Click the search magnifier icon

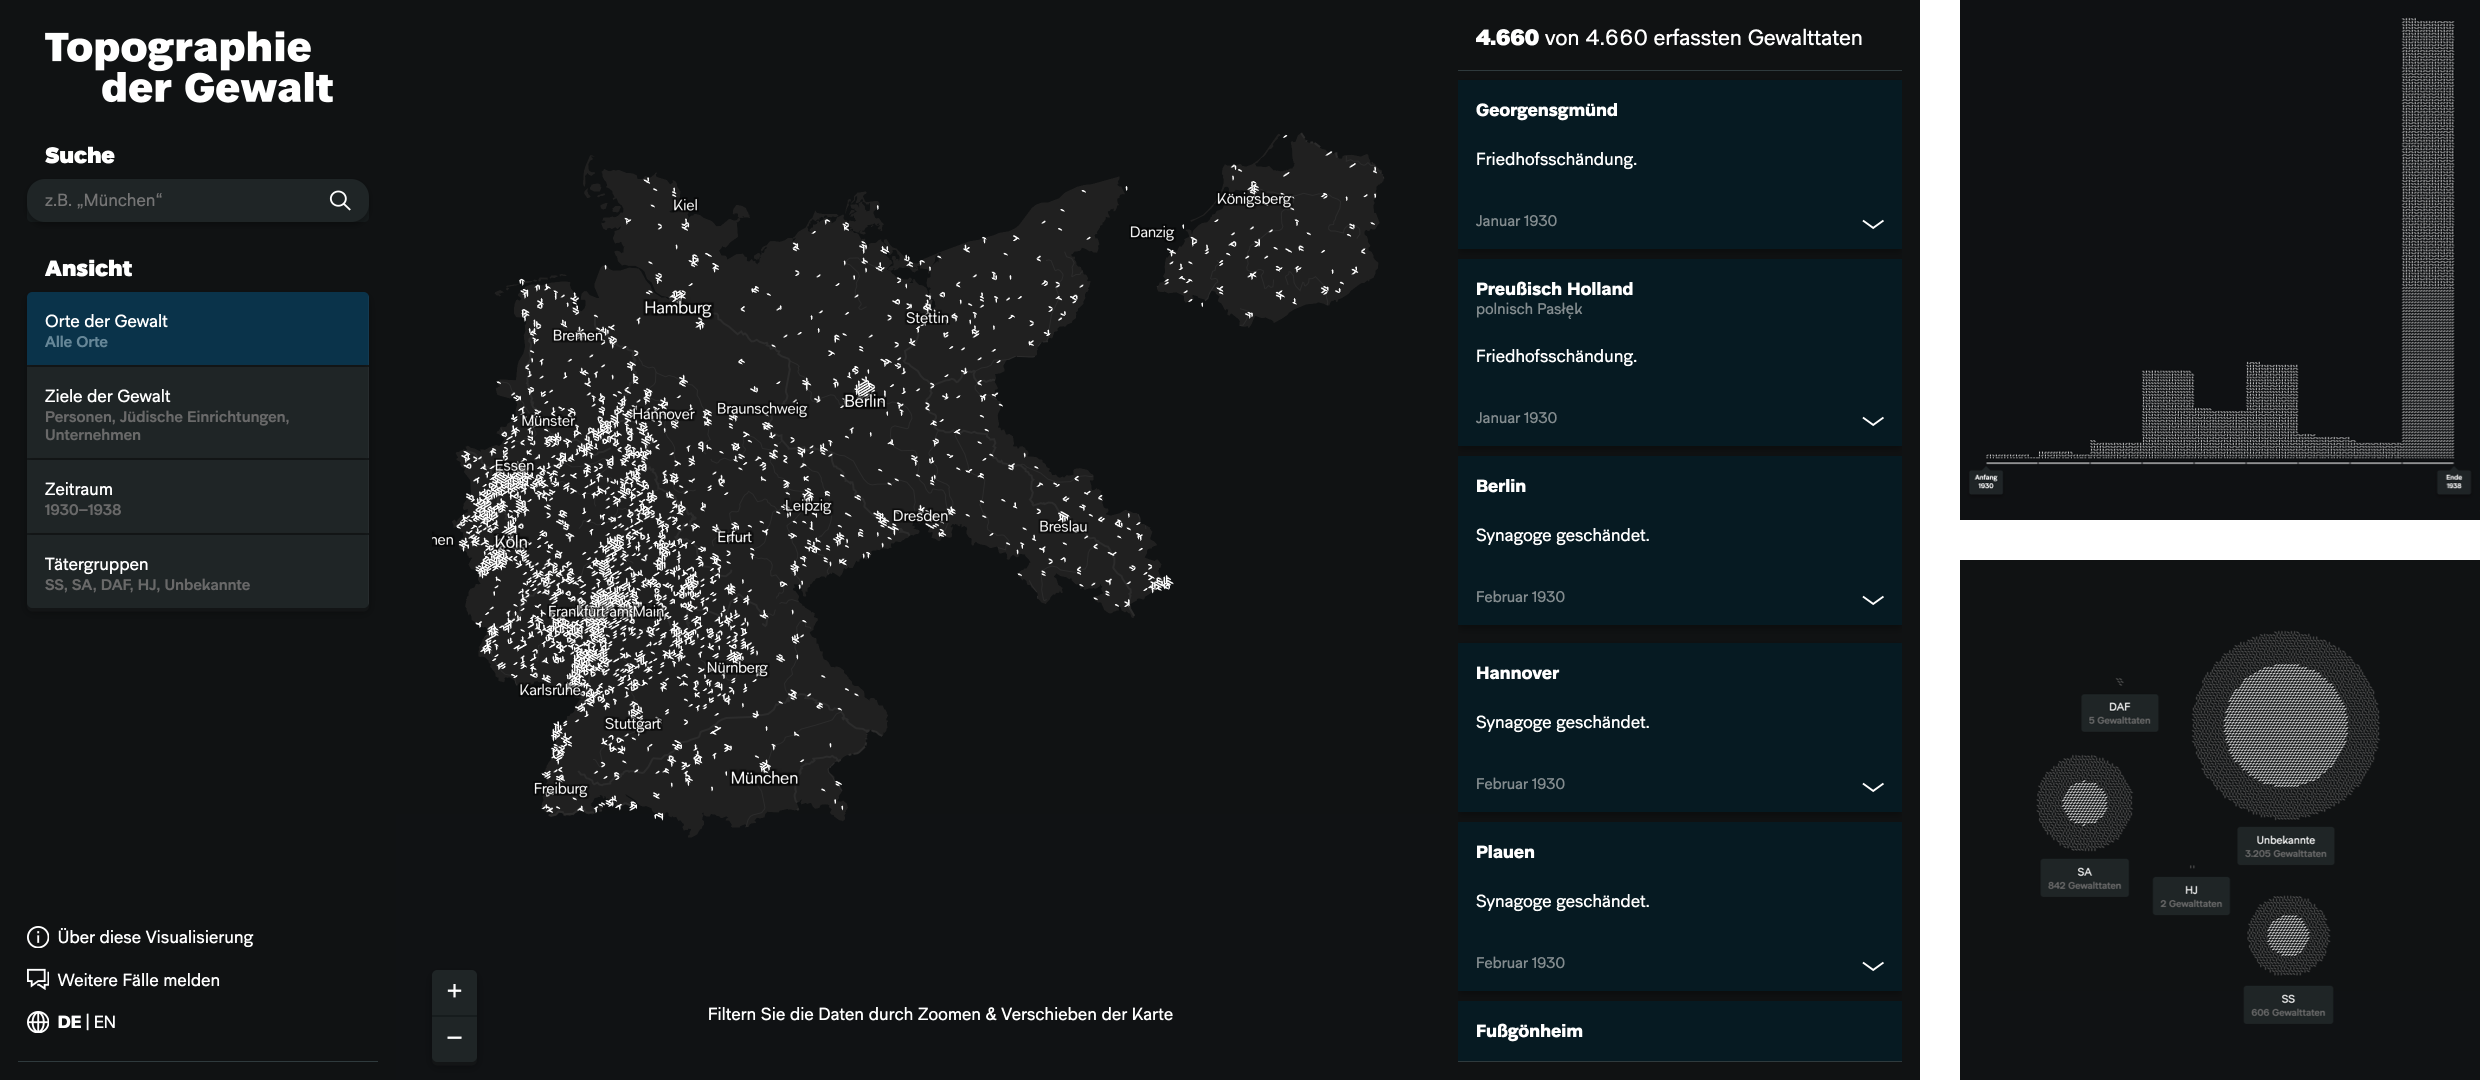coord(340,200)
